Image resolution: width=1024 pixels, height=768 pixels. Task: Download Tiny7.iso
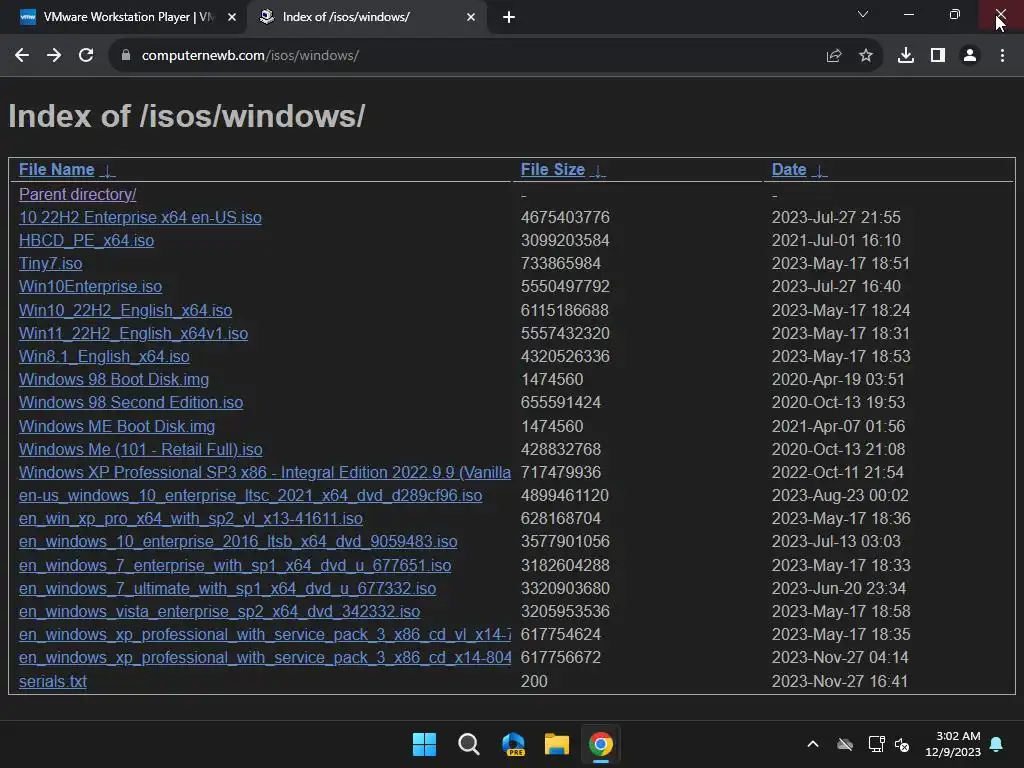pyautogui.click(x=50, y=263)
